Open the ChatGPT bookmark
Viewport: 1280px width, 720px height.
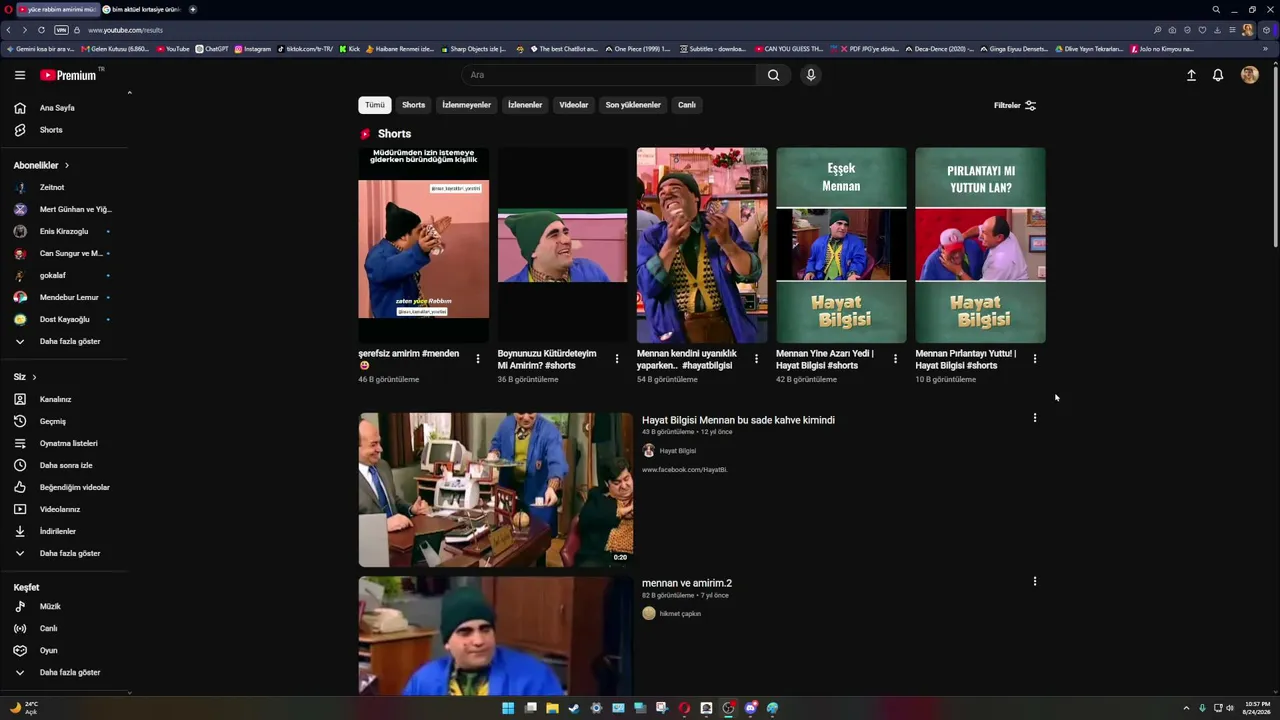coord(212,49)
